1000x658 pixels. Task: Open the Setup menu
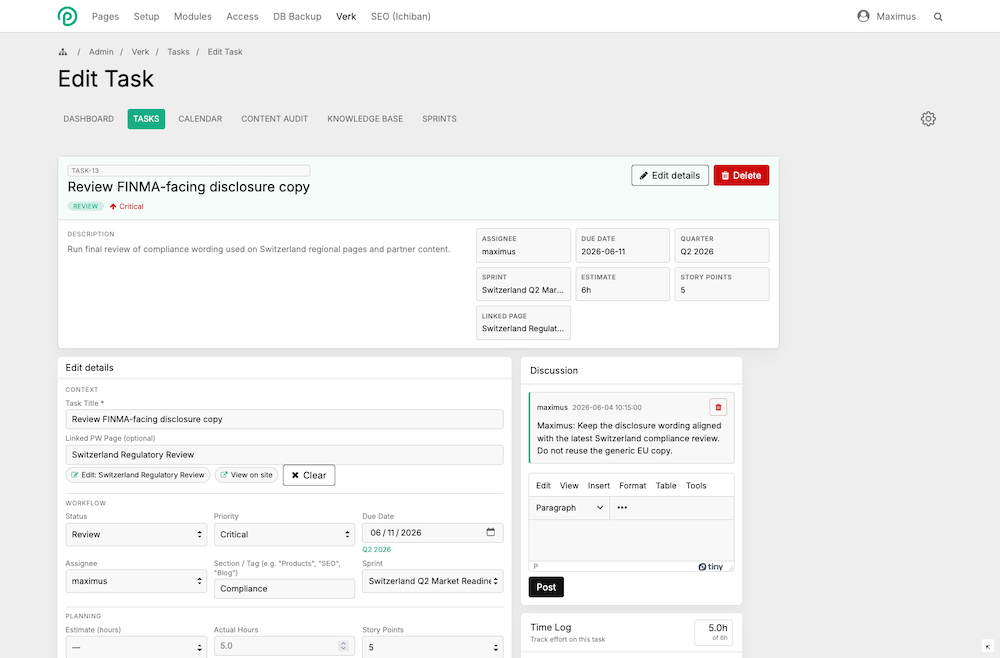(x=146, y=17)
